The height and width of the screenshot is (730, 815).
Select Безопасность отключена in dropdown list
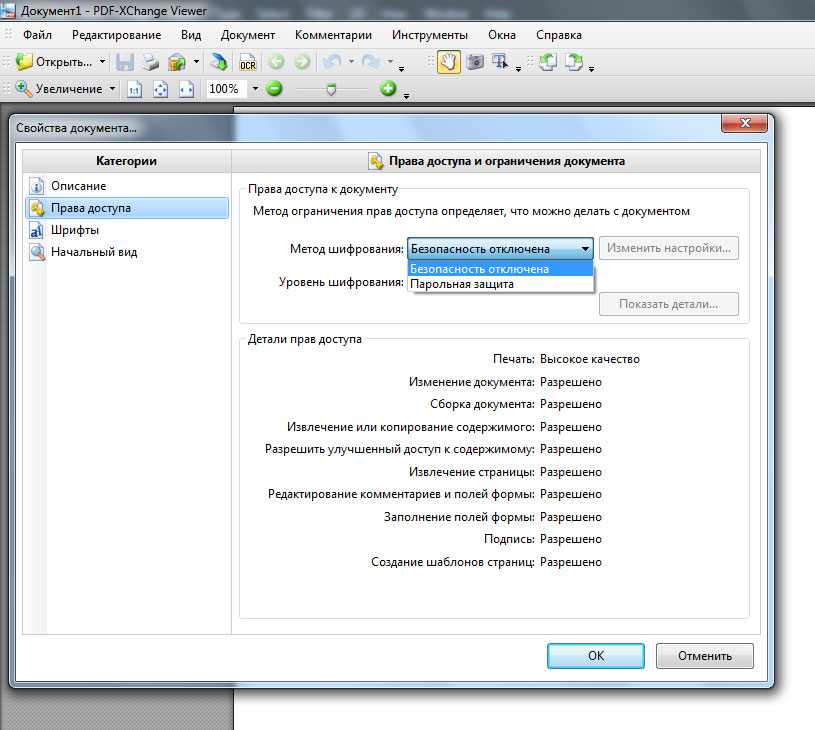(501, 269)
